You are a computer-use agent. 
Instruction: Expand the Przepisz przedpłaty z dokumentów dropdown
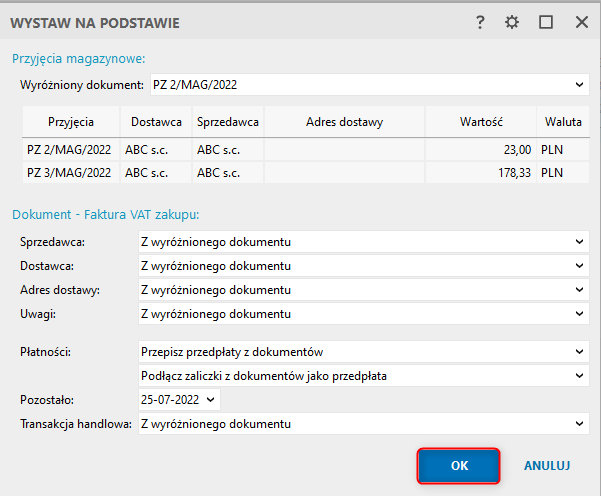point(580,352)
